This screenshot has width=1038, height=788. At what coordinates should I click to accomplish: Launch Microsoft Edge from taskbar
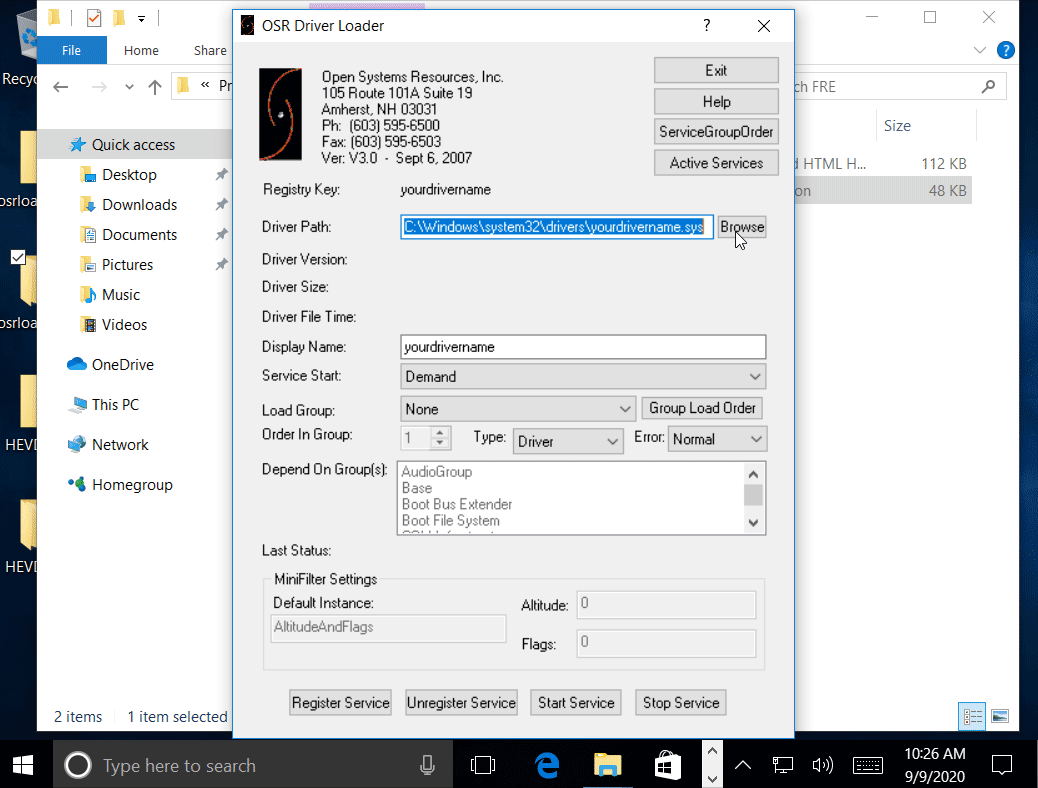pyautogui.click(x=547, y=765)
